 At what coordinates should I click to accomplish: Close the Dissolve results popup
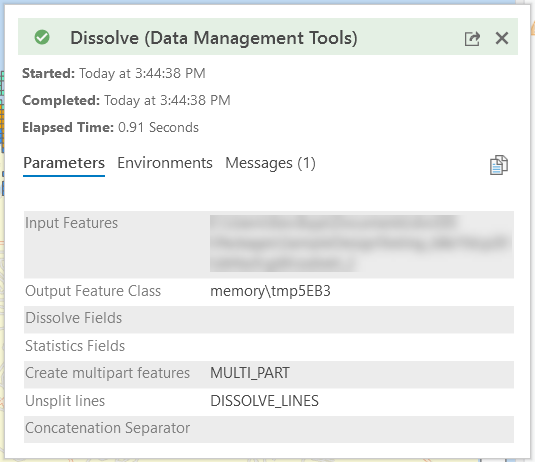click(502, 38)
